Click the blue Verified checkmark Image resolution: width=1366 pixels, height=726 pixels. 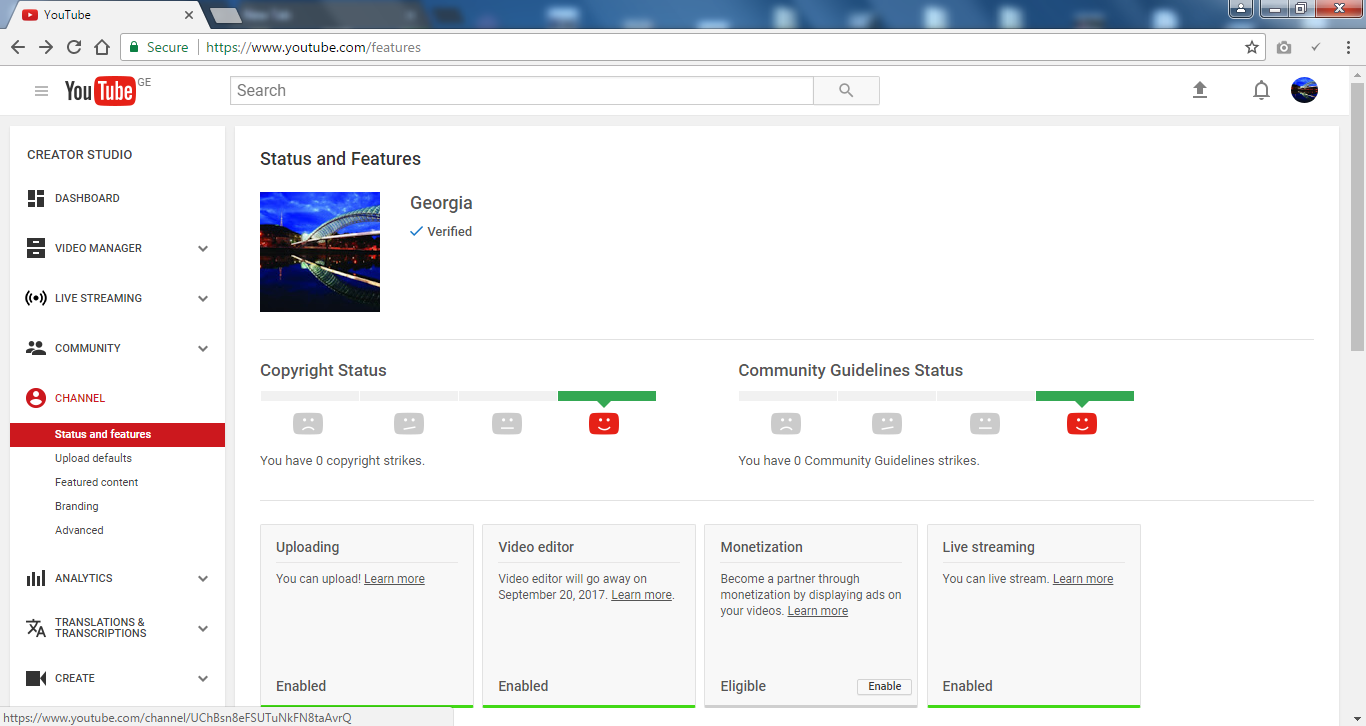click(x=417, y=231)
